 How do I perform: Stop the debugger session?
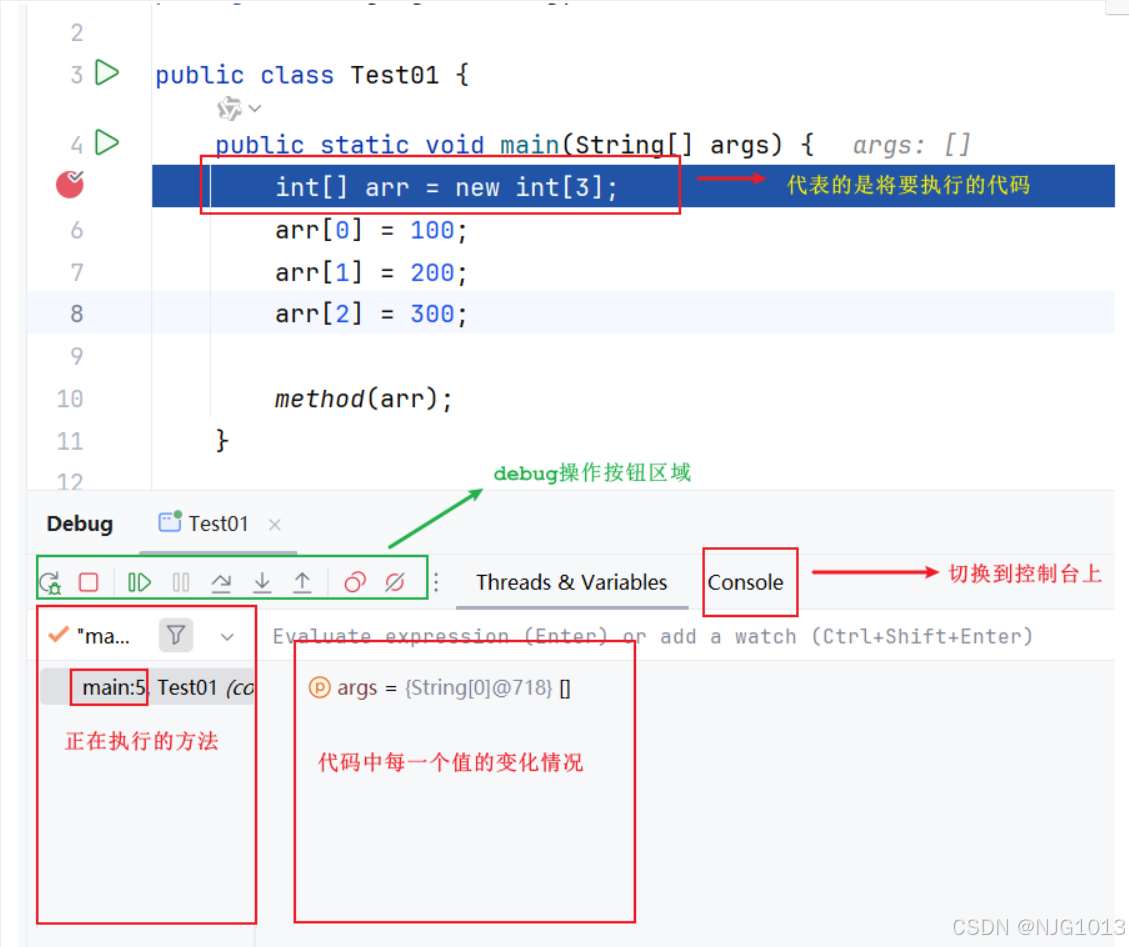(88, 582)
